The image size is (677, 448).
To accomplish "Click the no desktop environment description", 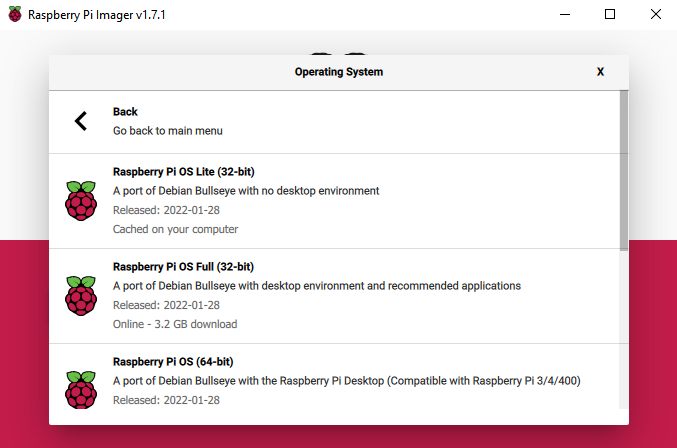I will [x=246, y=191].
